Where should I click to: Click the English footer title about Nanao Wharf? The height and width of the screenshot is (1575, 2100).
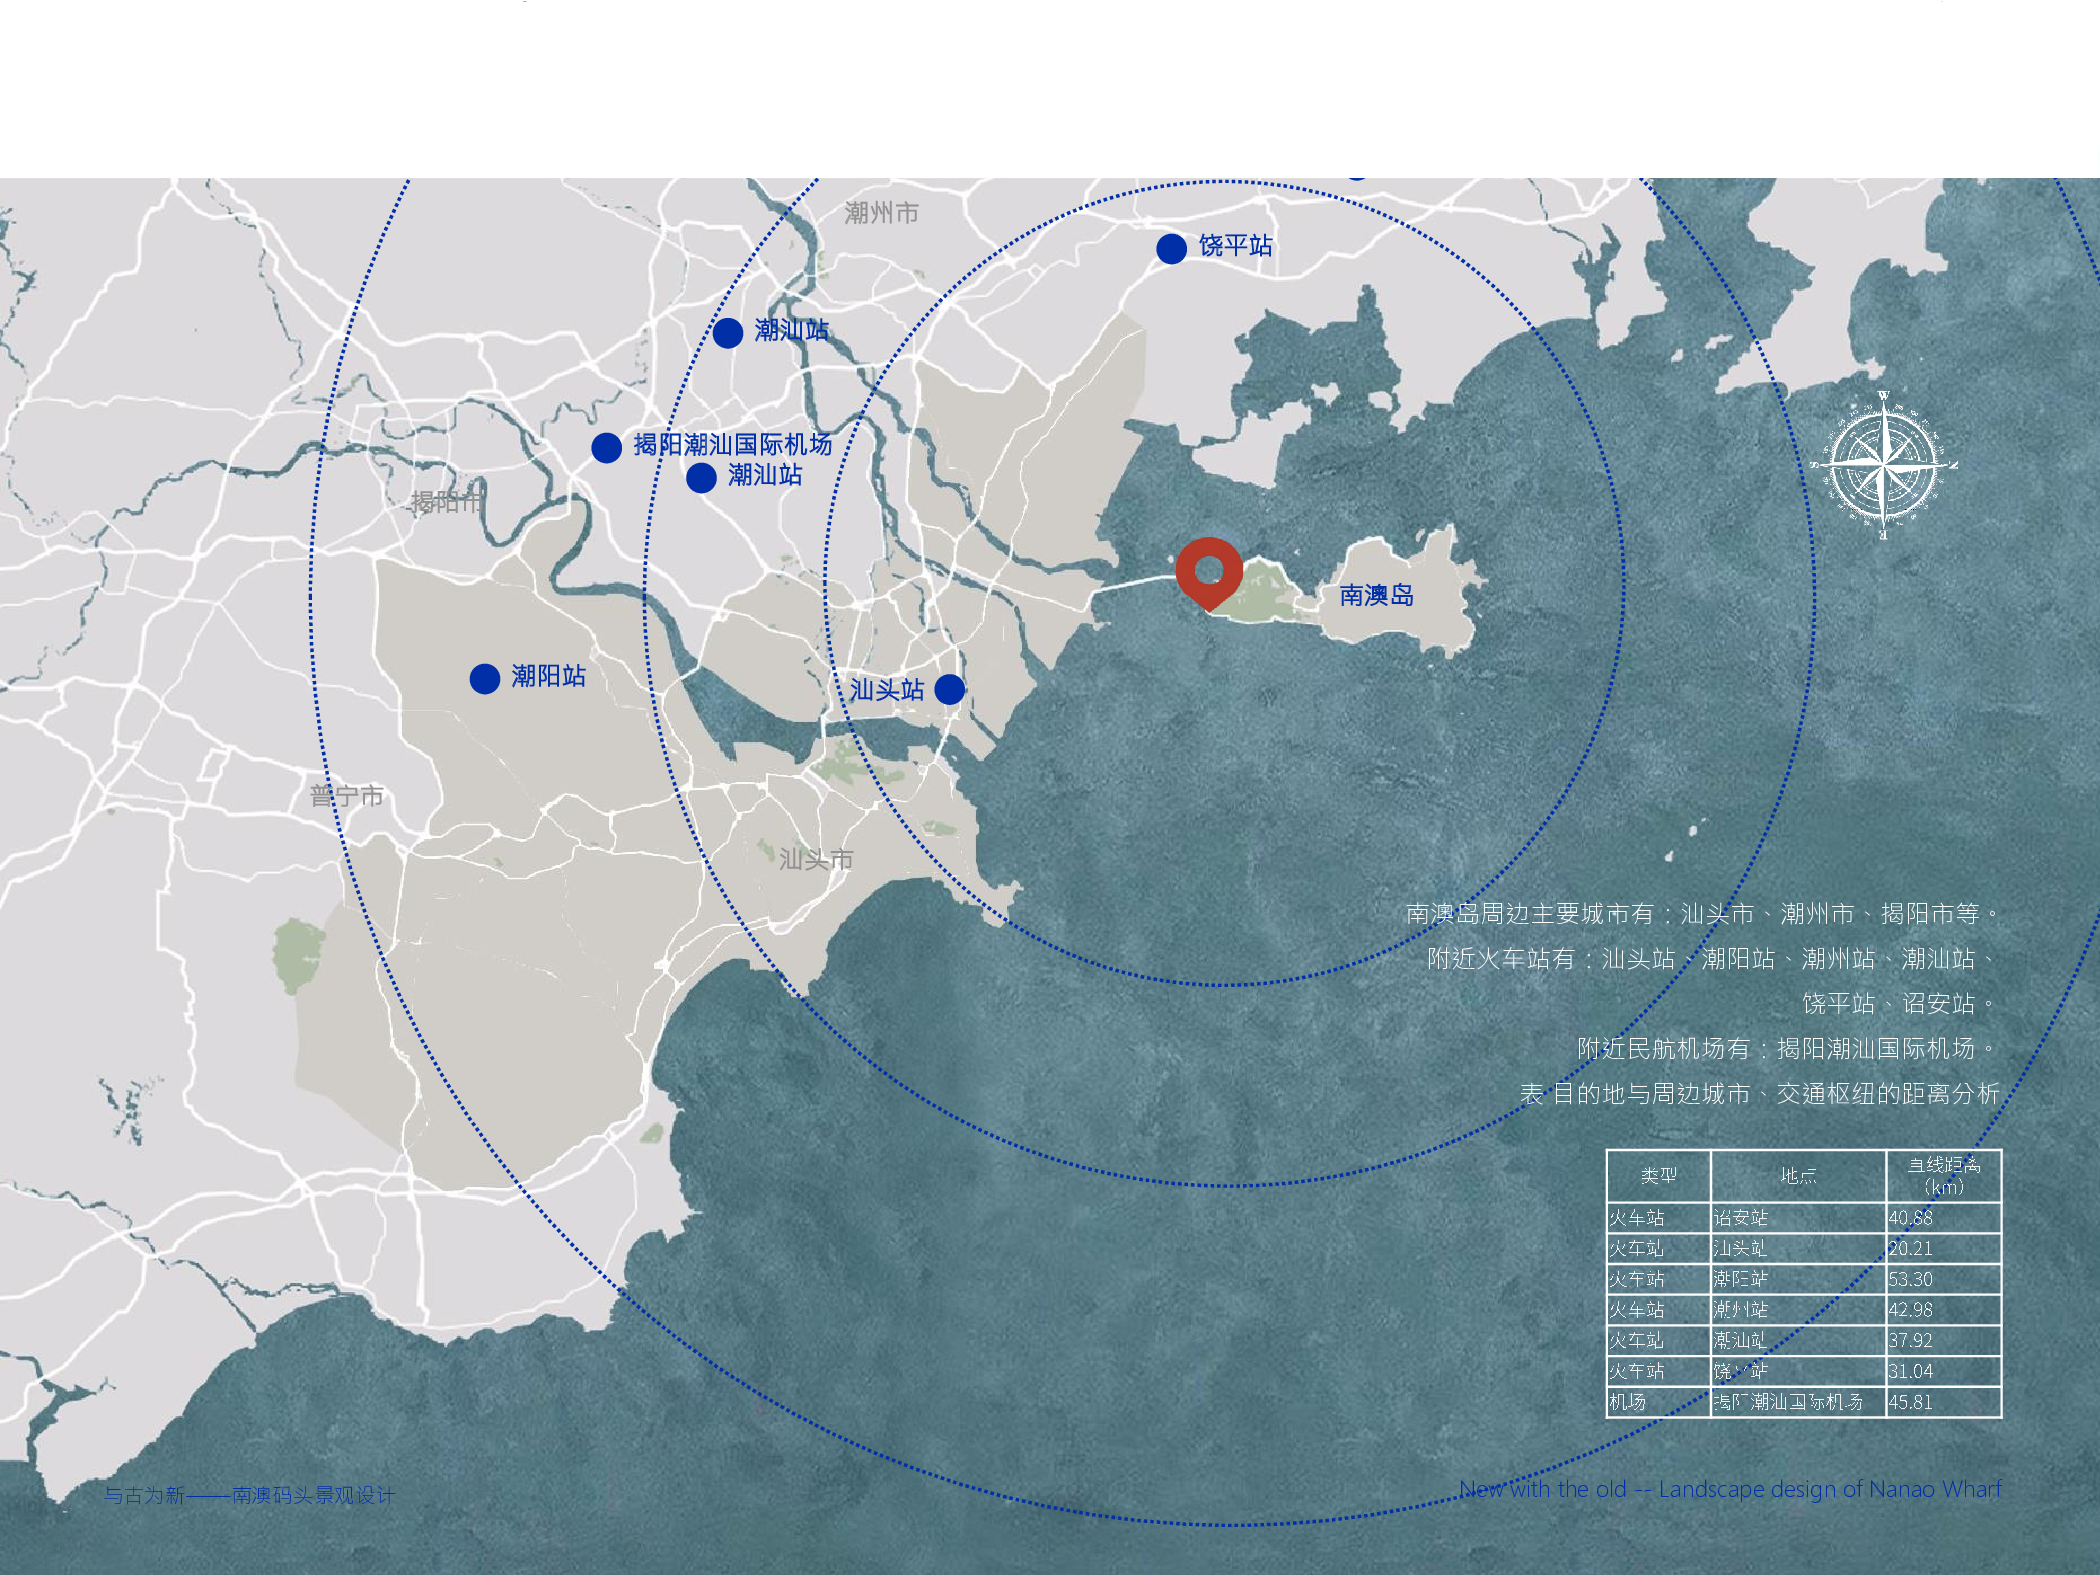tap(1729, 1489)
